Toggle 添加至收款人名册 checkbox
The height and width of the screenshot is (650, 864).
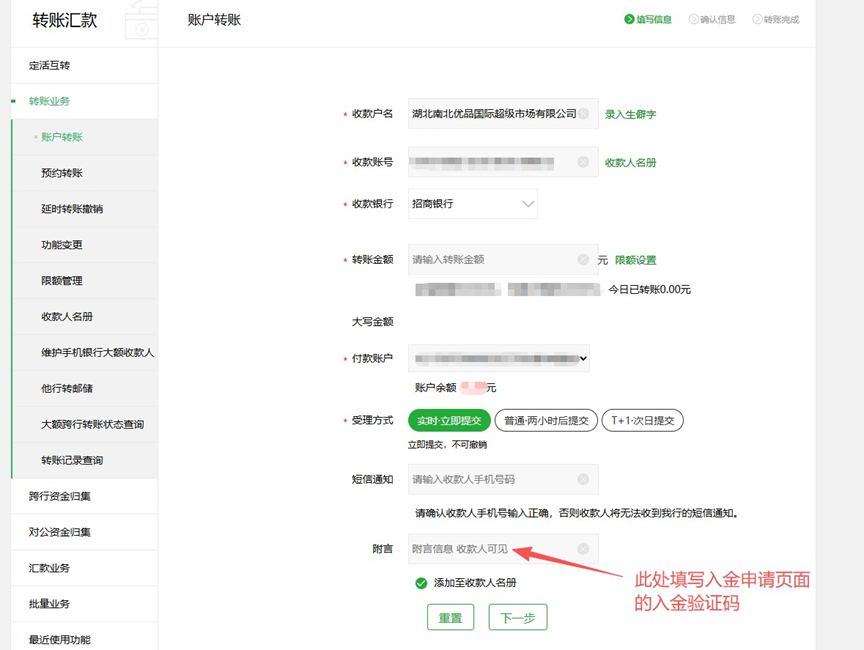point(421,583)
